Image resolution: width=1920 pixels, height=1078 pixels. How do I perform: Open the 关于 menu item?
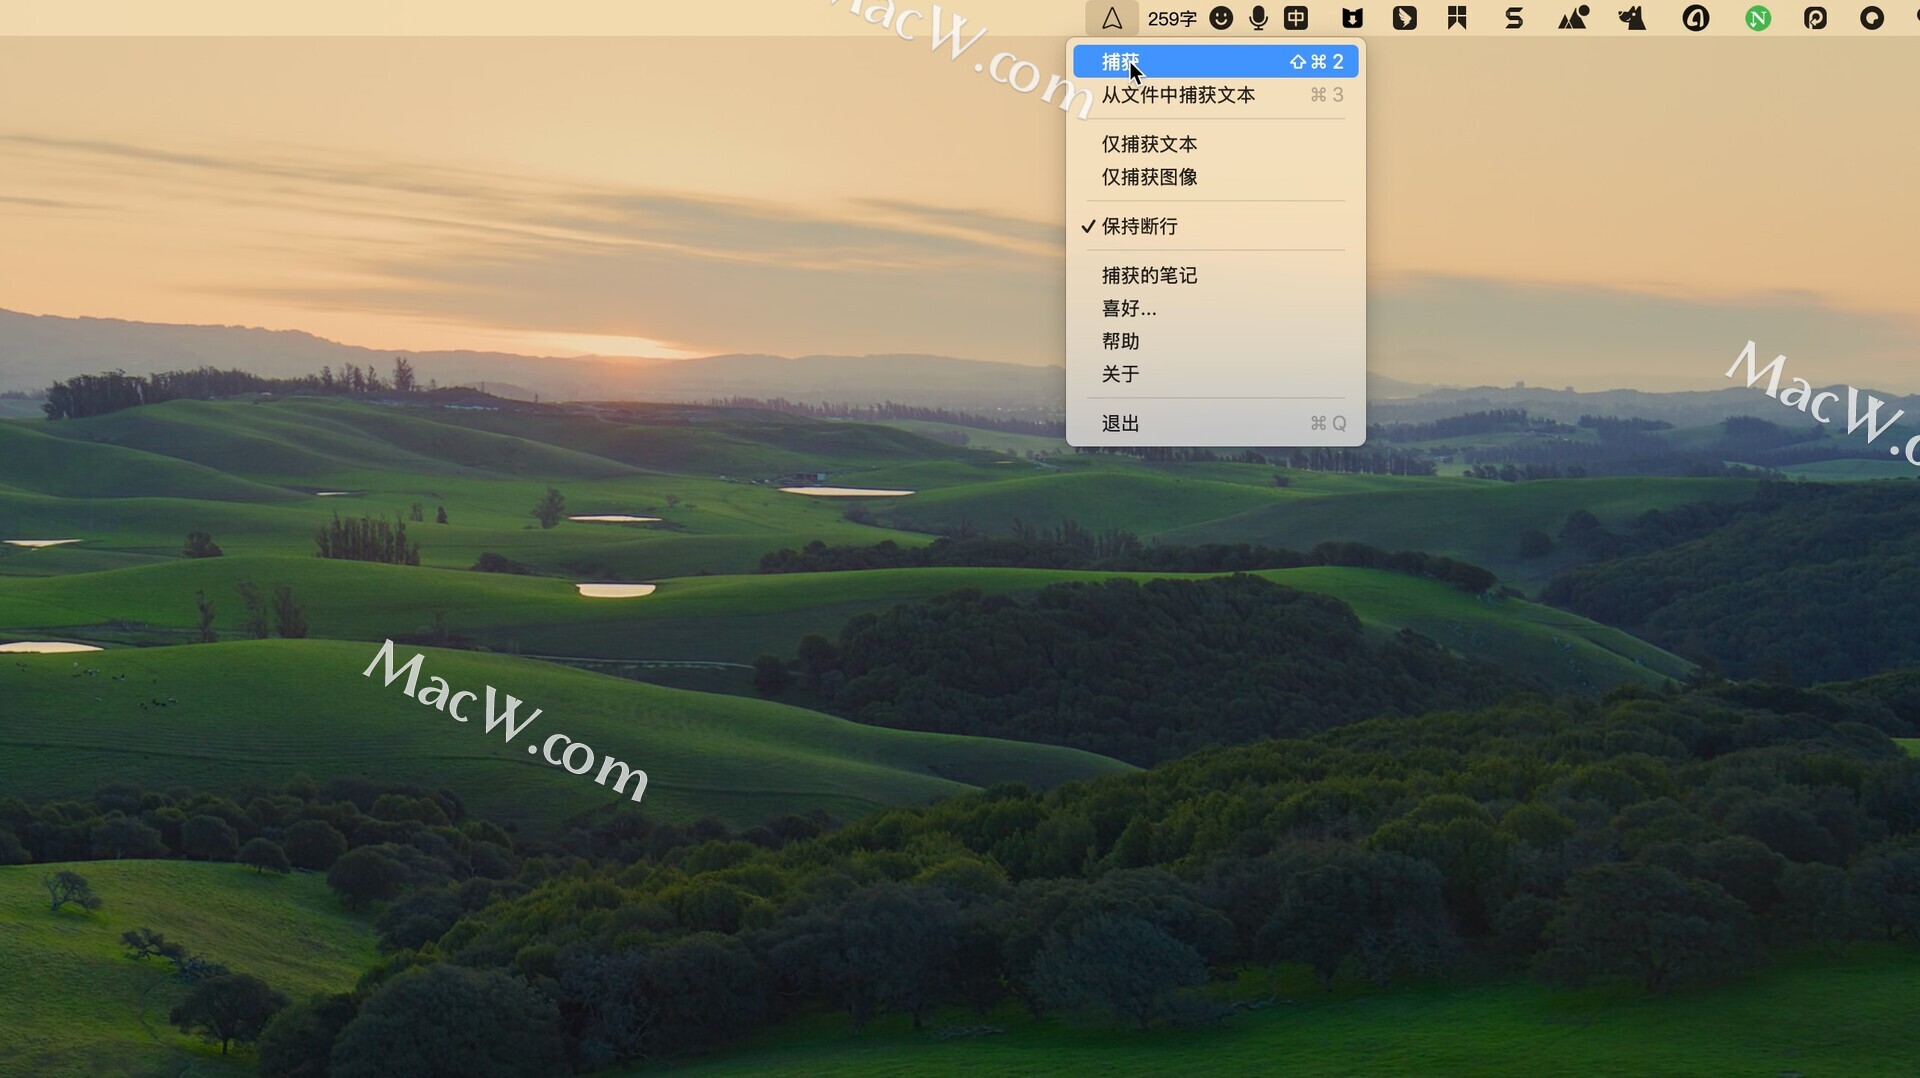click(1215, 374)
